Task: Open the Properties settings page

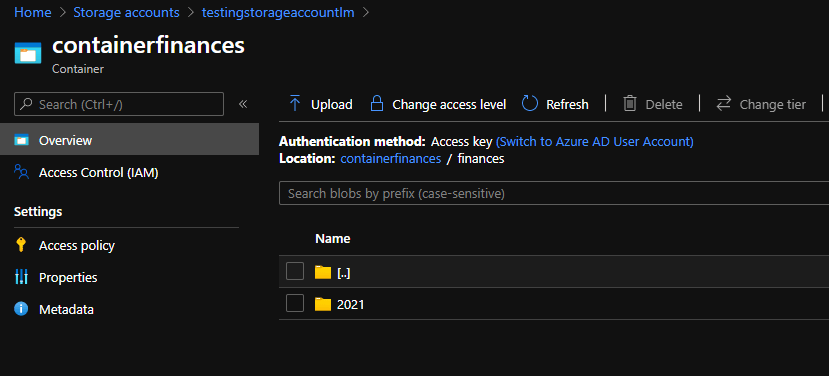Action: 68,277
